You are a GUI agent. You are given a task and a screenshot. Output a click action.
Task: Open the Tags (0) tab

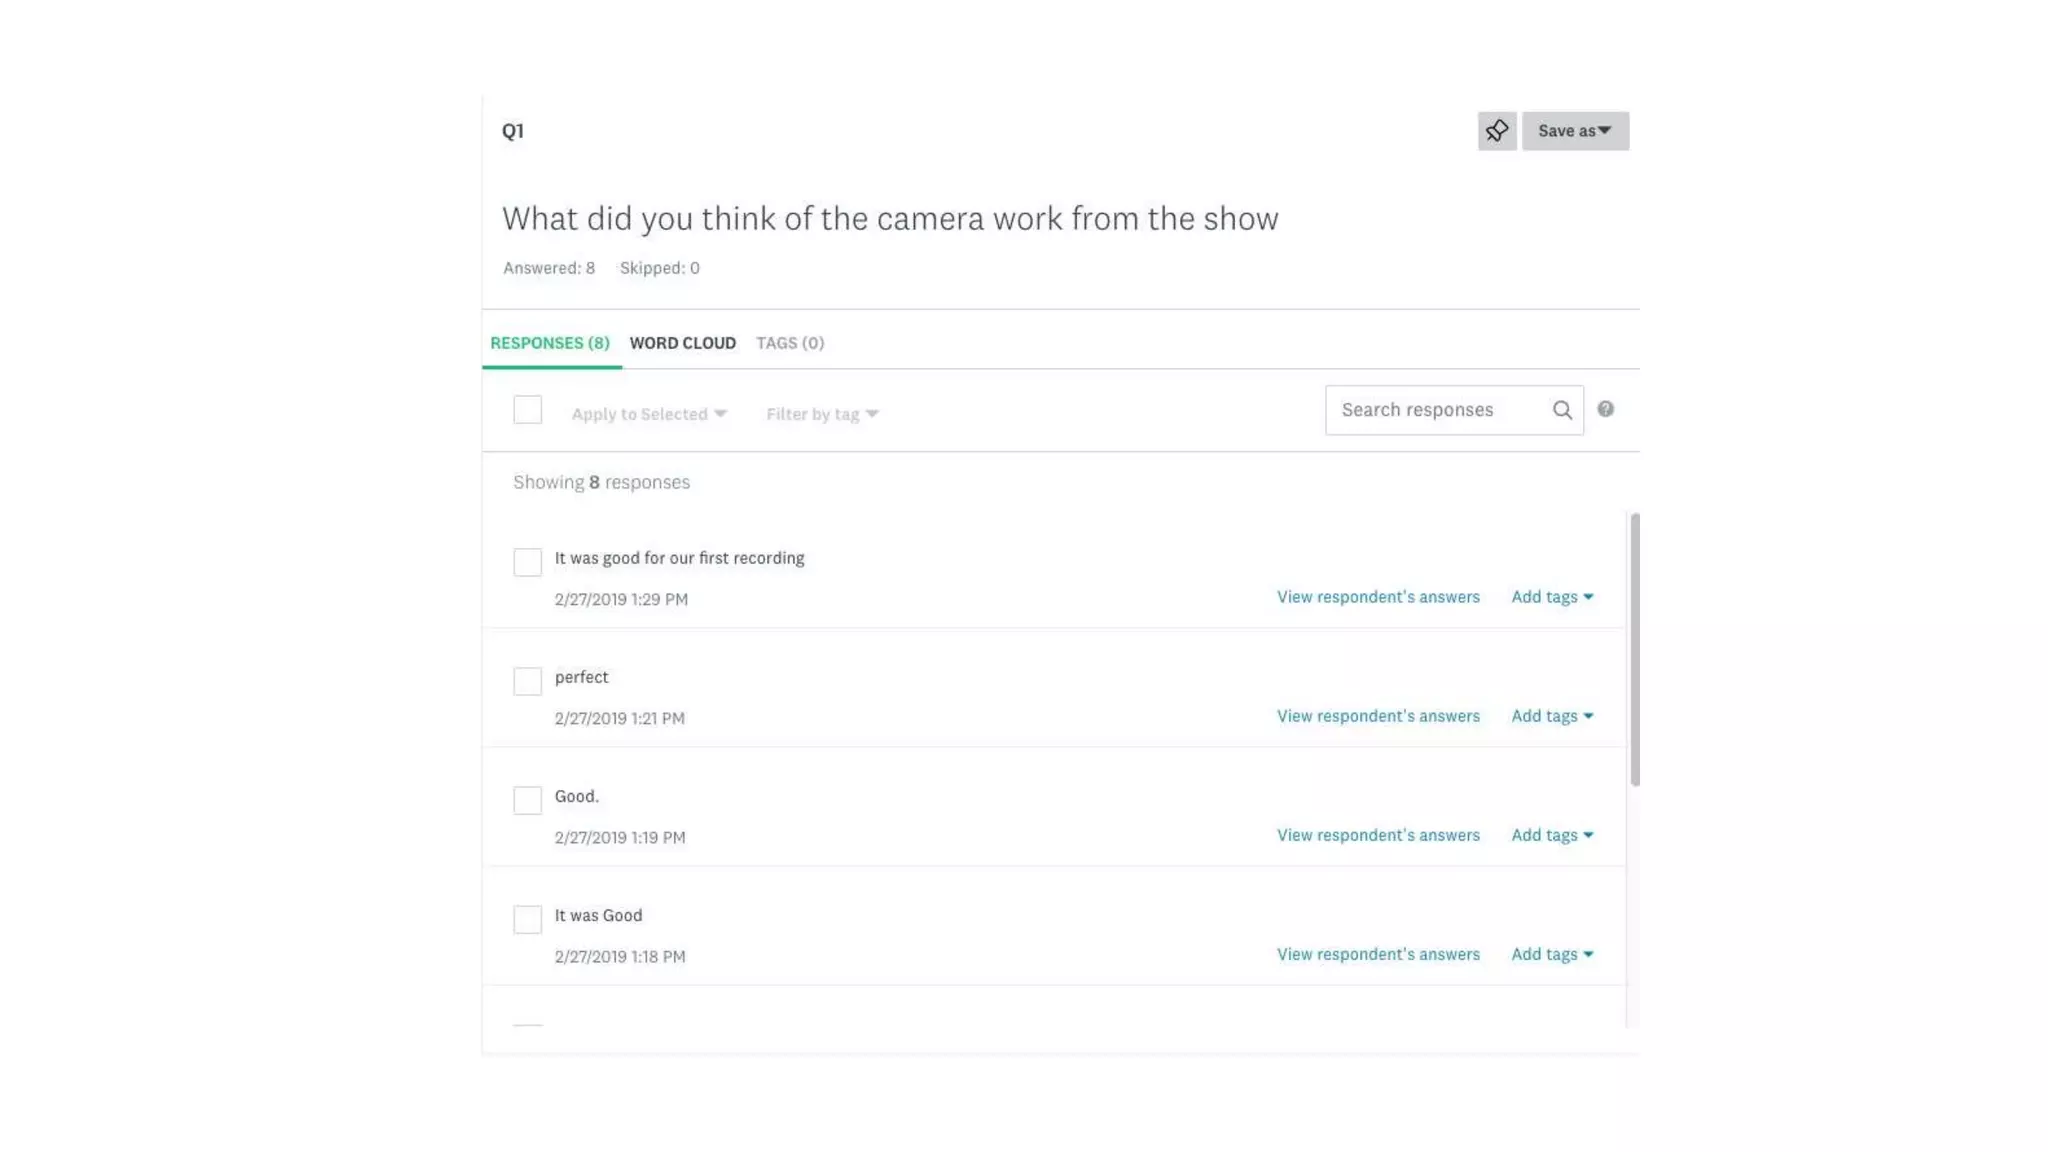tap(789, 343)
